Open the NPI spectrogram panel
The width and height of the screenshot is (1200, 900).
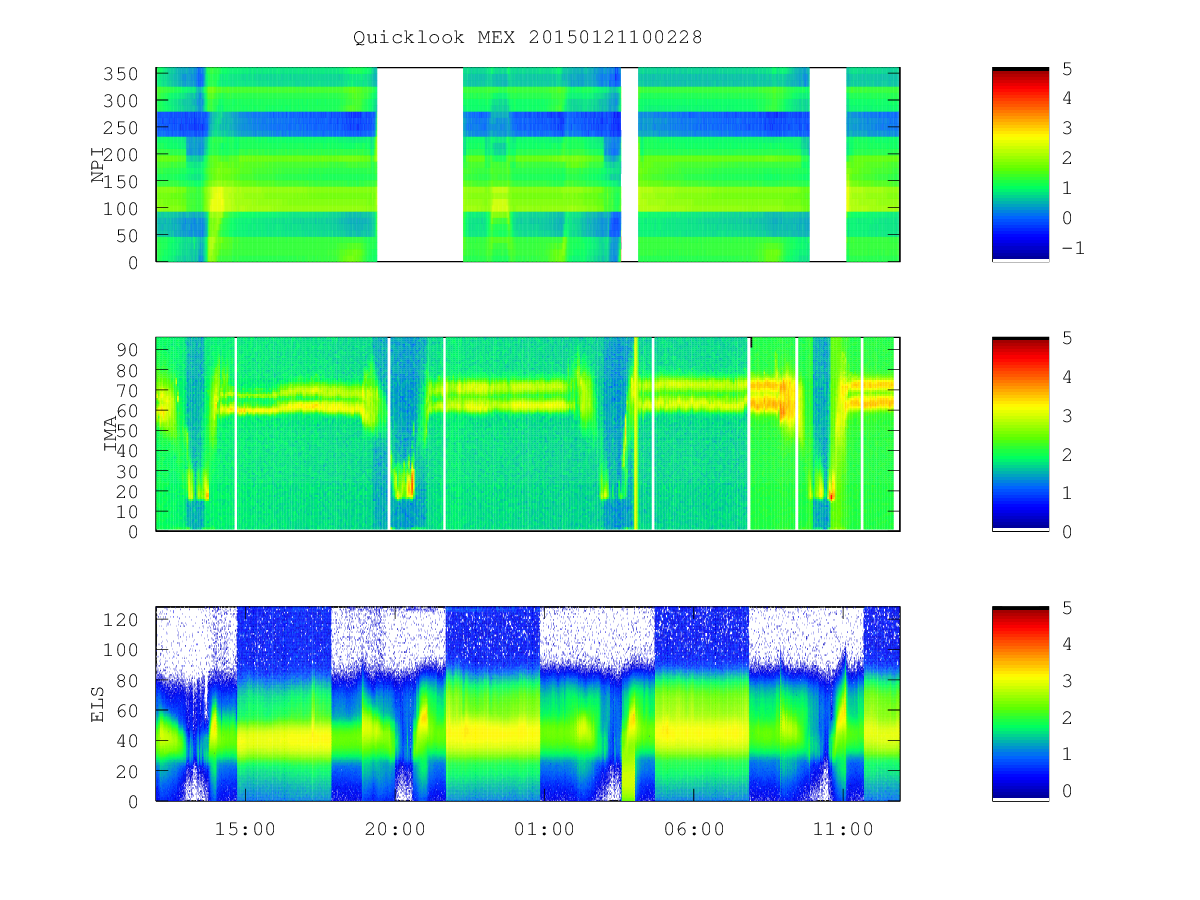(528, 165)
